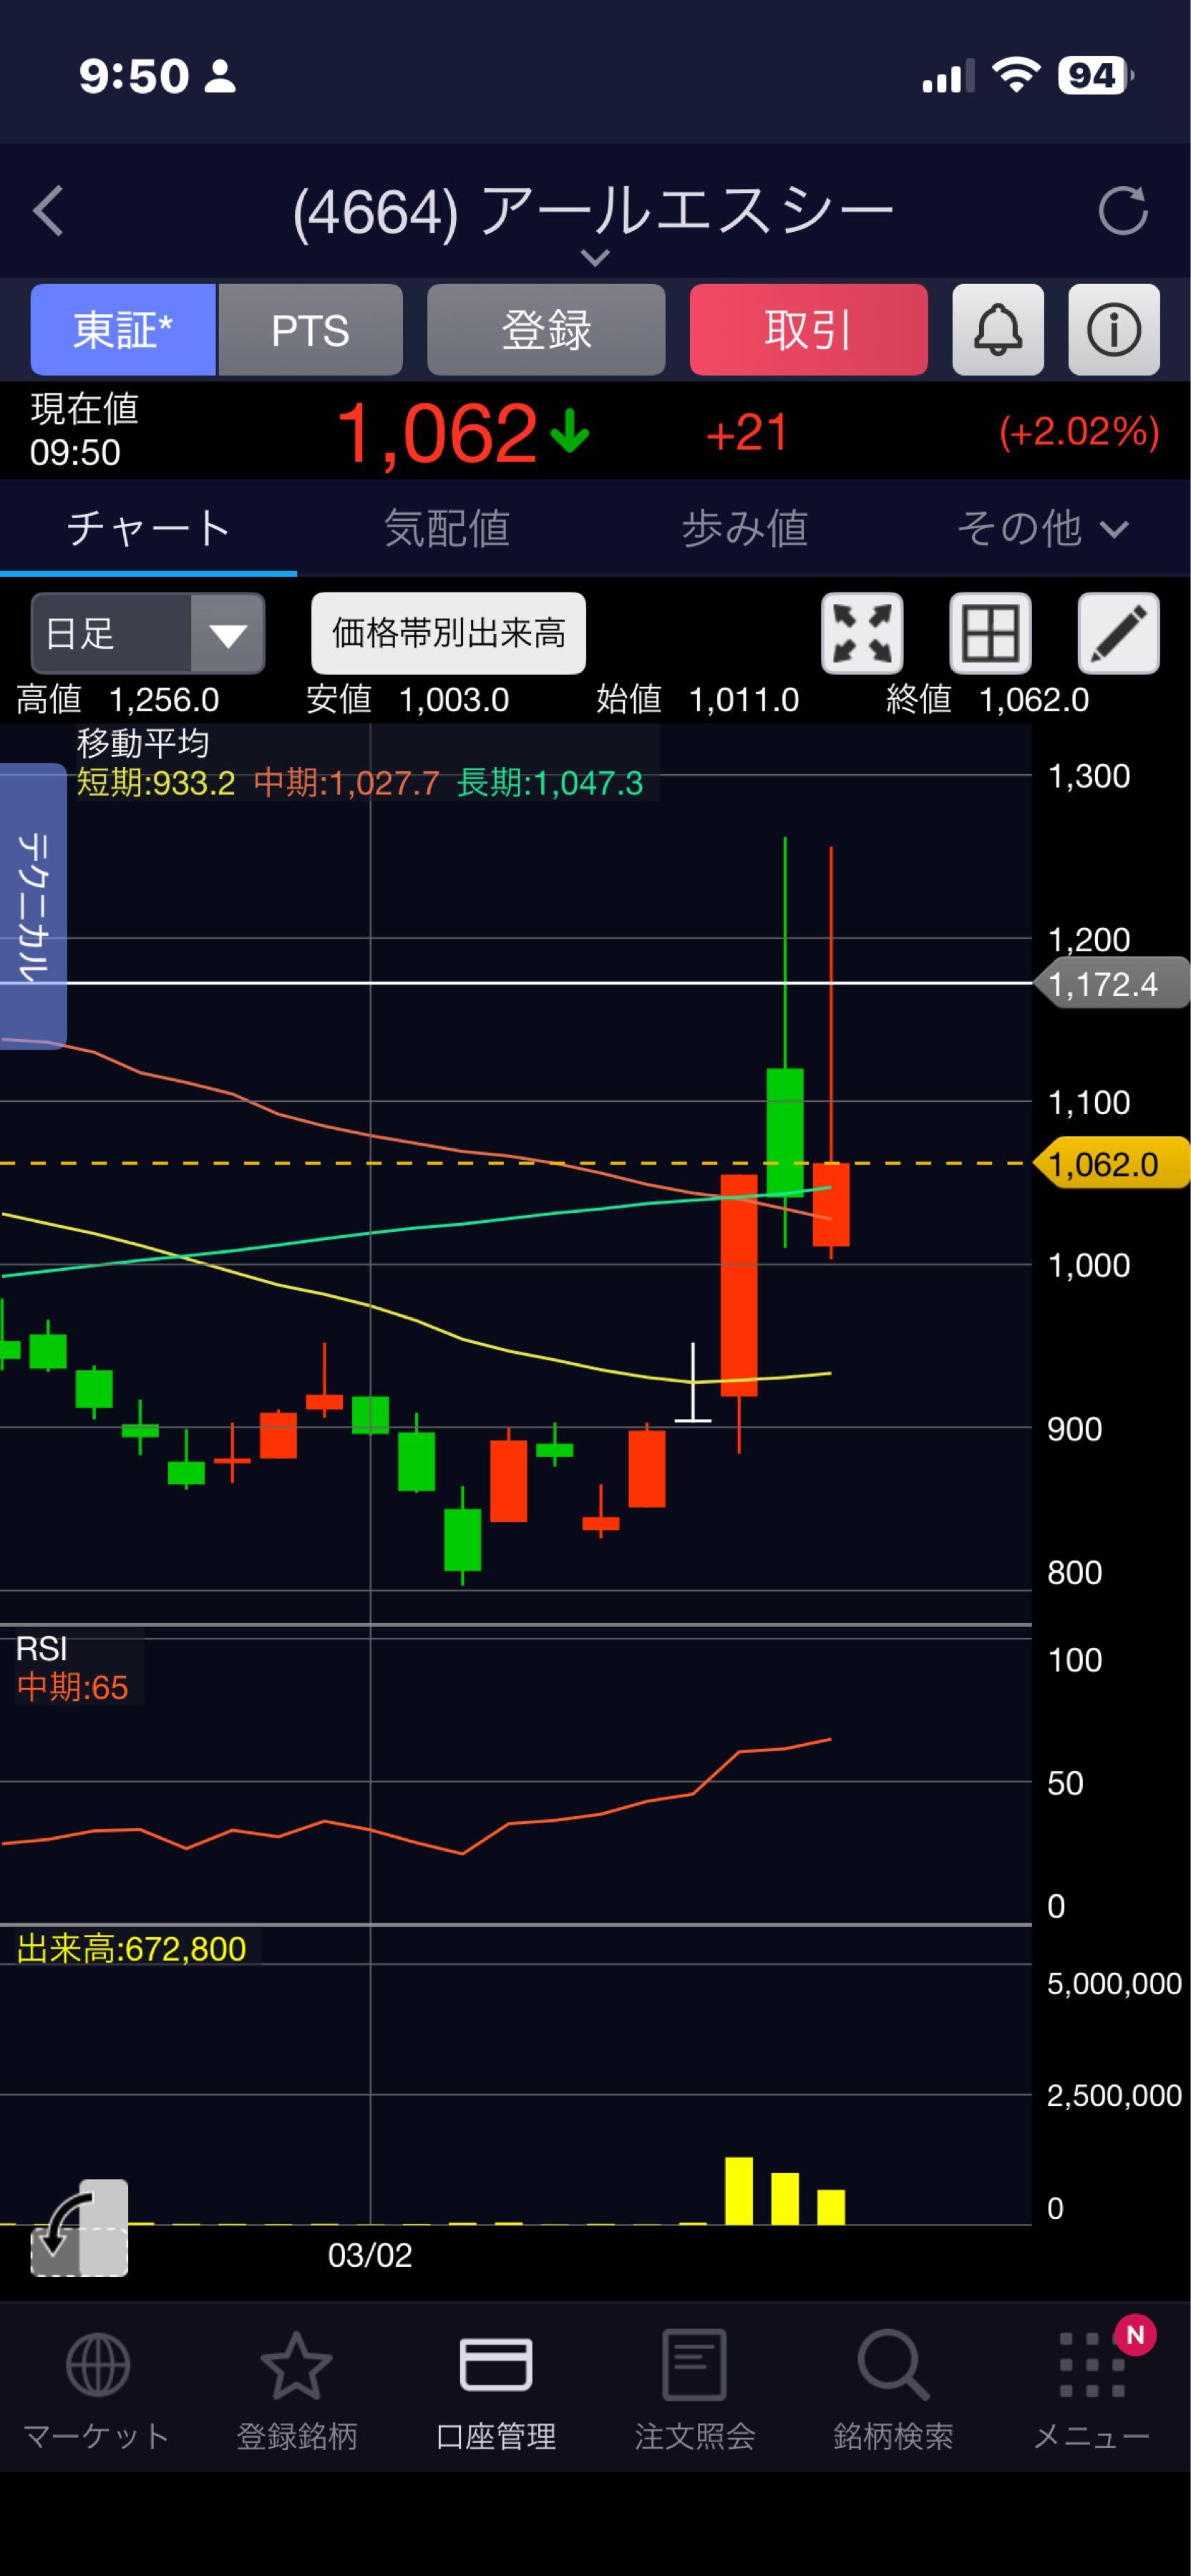Open price alert bell settings
Image resolution: width=1191 pixels, height=2576 pixels.
click(x=997, y=330)
